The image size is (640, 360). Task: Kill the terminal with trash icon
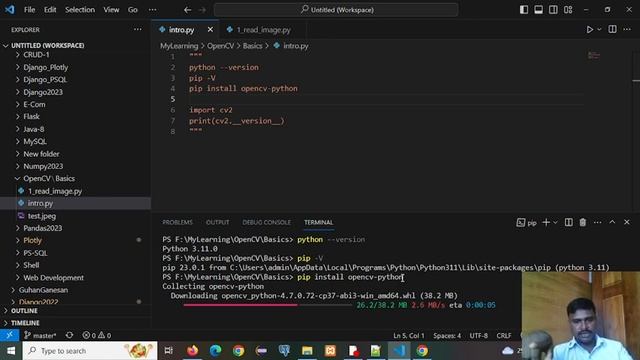(583, 222)
